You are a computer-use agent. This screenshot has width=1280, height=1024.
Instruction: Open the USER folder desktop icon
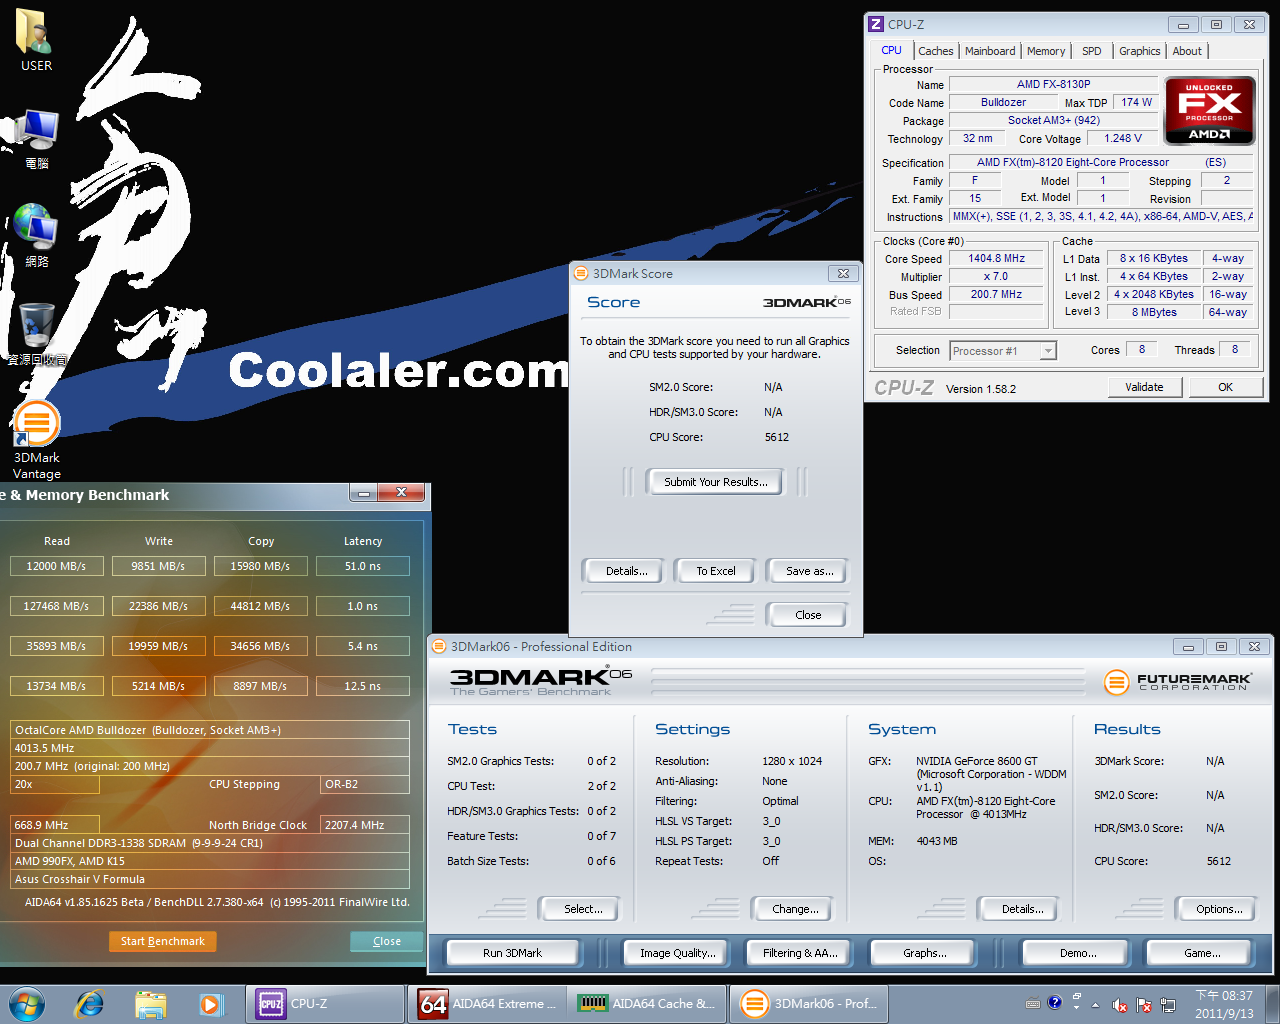(x=36, y=40)
